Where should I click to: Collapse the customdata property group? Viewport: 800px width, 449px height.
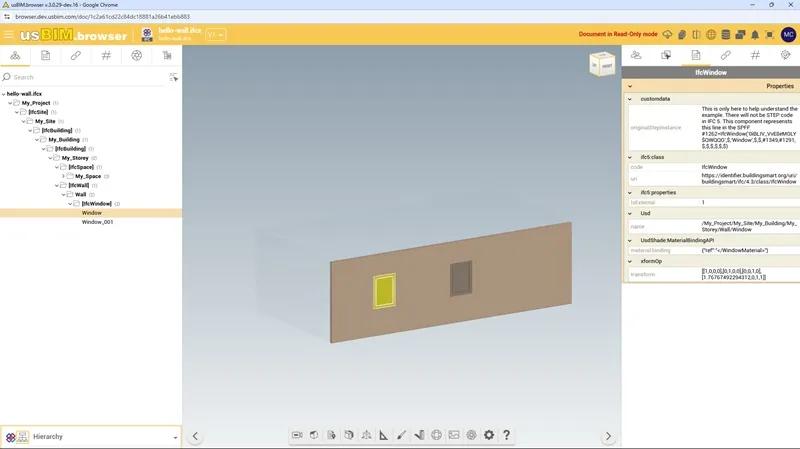[630, 99]
